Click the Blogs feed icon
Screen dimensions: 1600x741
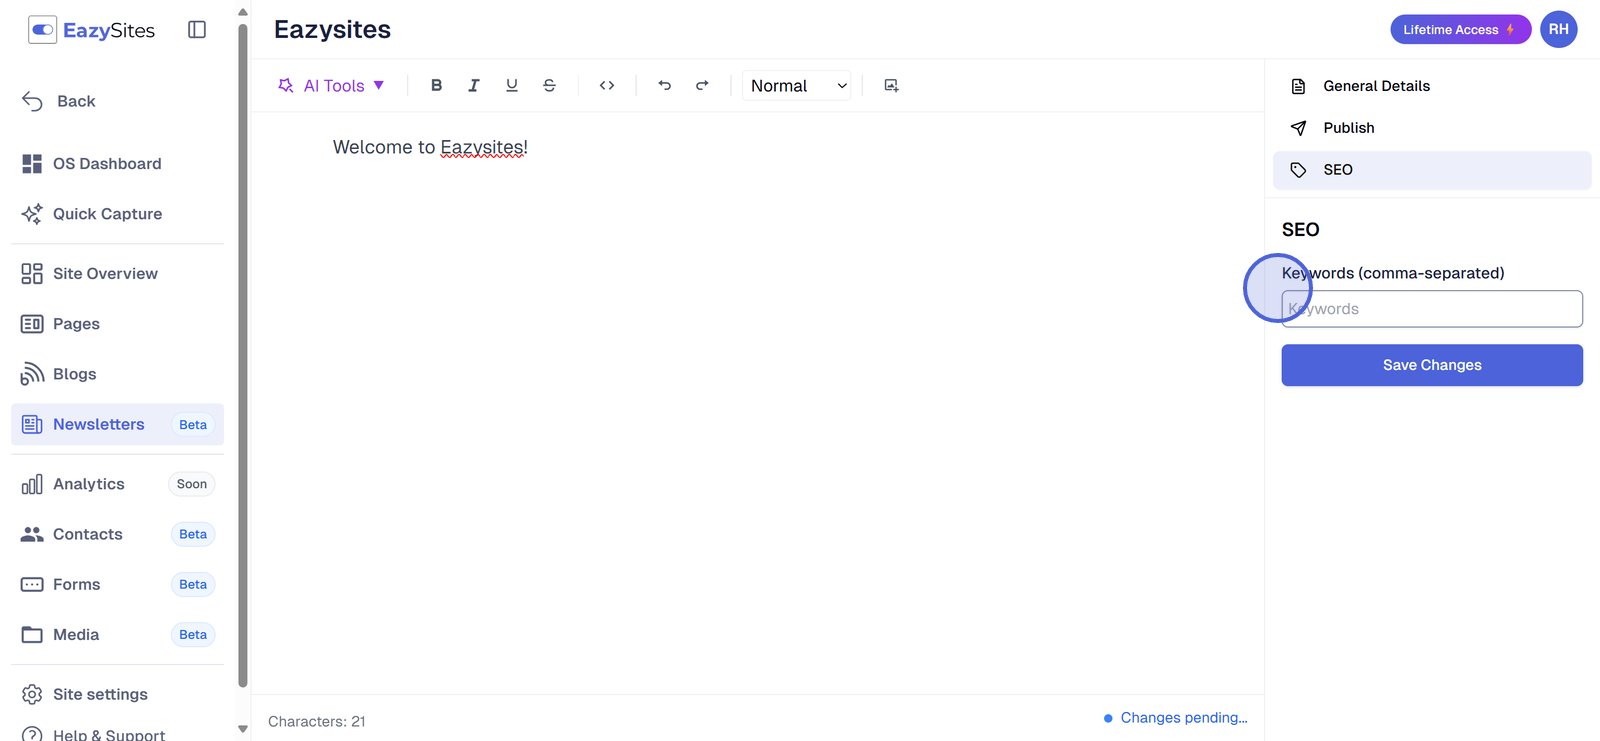(32, 374)
